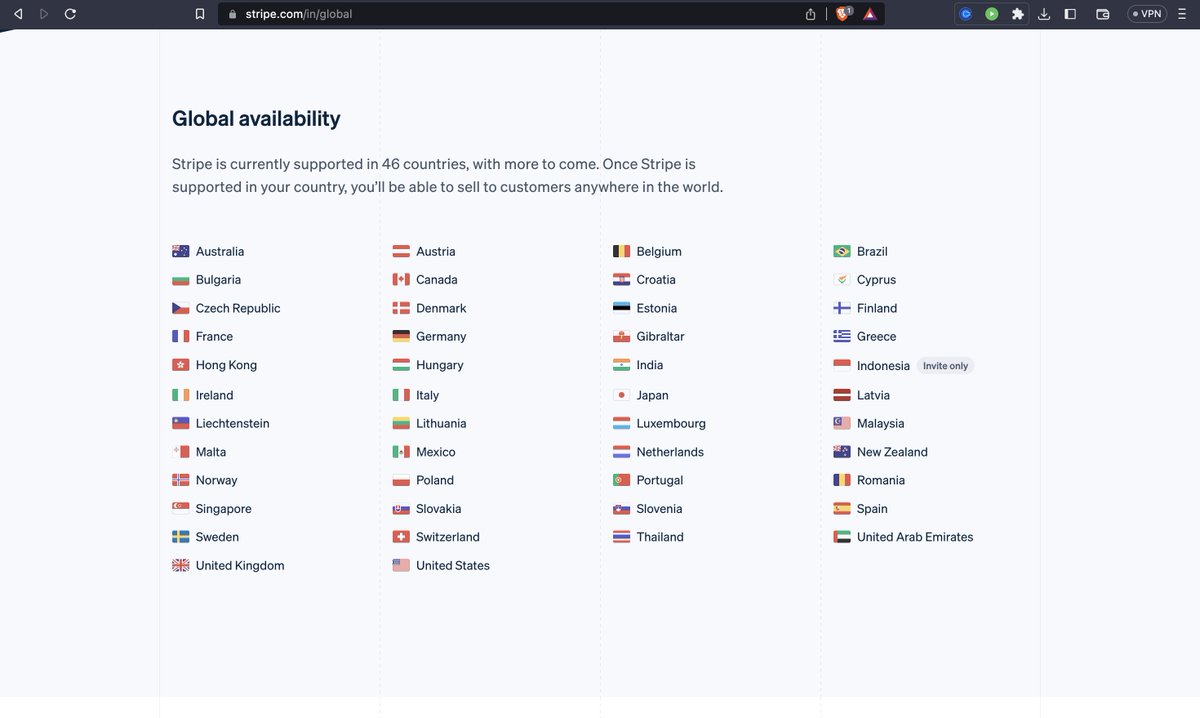Select the Austria country link
The width and height of the screenshot is (1200, 718).
pos(436,251)
